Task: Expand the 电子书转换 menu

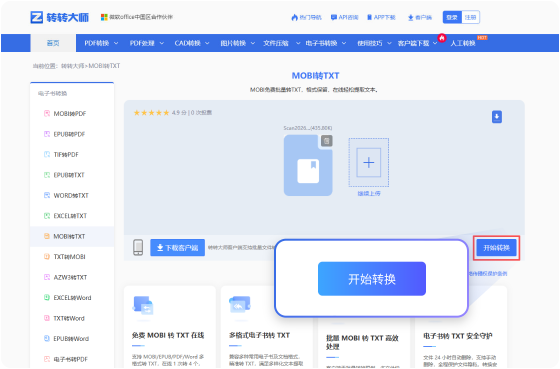Action: [326, 43]
